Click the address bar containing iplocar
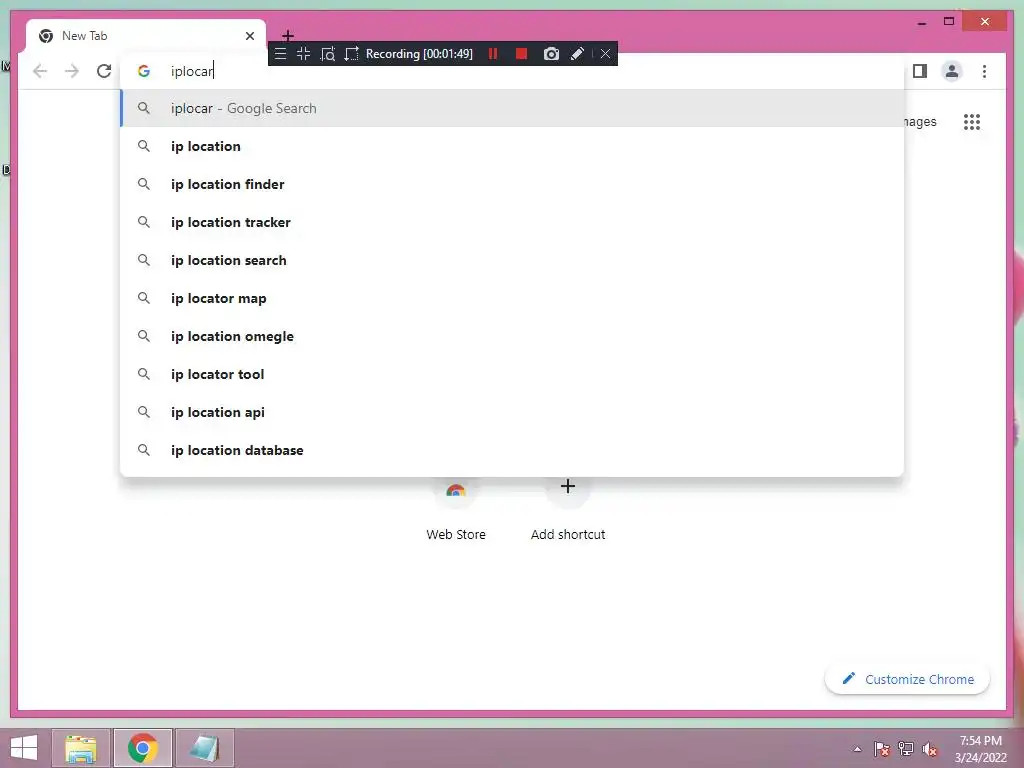The width and height of the screenshot is (1024, 768). 513,71
